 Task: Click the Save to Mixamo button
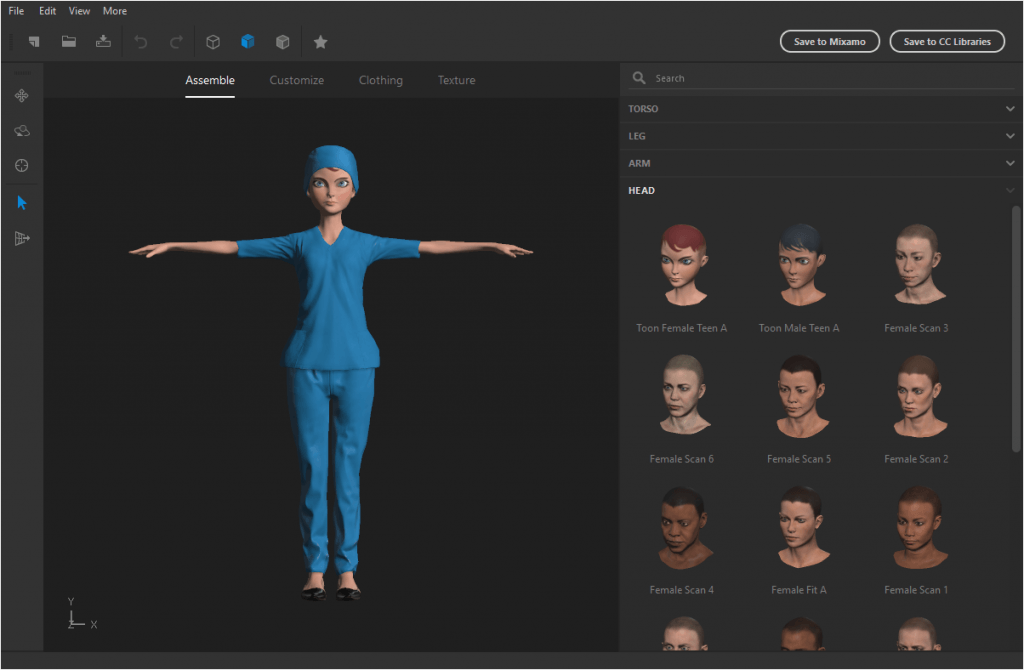click(829, 41)
